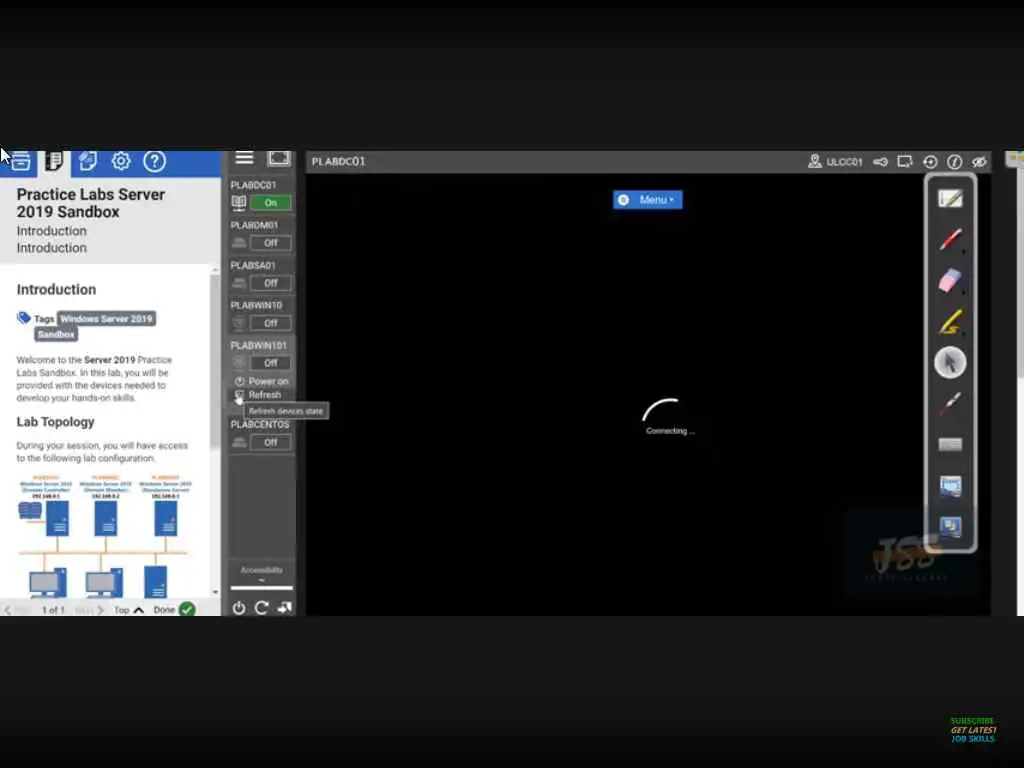Open the help question mark icon
The height and width of the screenshot is (768, 1024).
point(155,161)
